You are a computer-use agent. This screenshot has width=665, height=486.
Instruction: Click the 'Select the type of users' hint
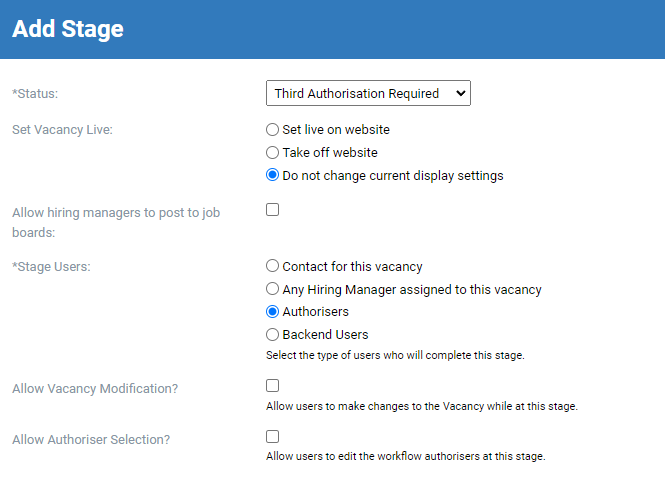click(395, 355)
